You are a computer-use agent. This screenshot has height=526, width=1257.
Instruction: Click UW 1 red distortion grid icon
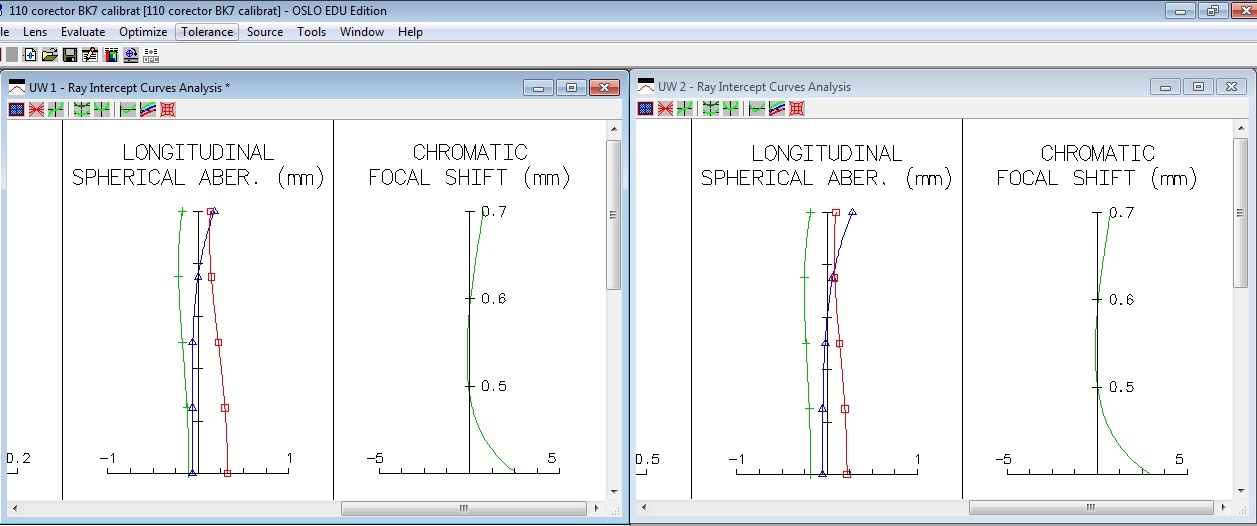tap(168, 109)
